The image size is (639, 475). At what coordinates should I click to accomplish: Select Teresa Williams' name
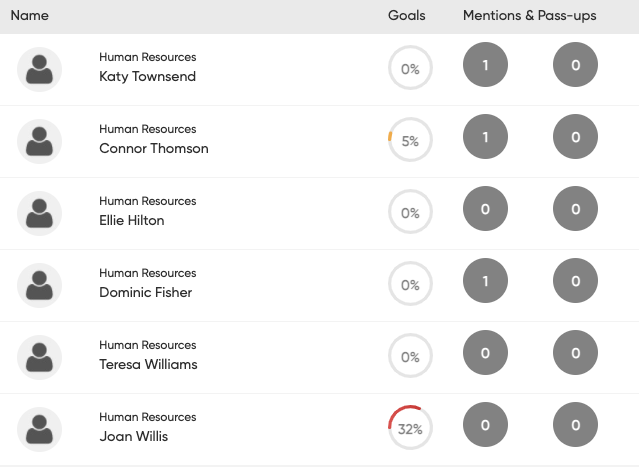[x=148, y=365]
